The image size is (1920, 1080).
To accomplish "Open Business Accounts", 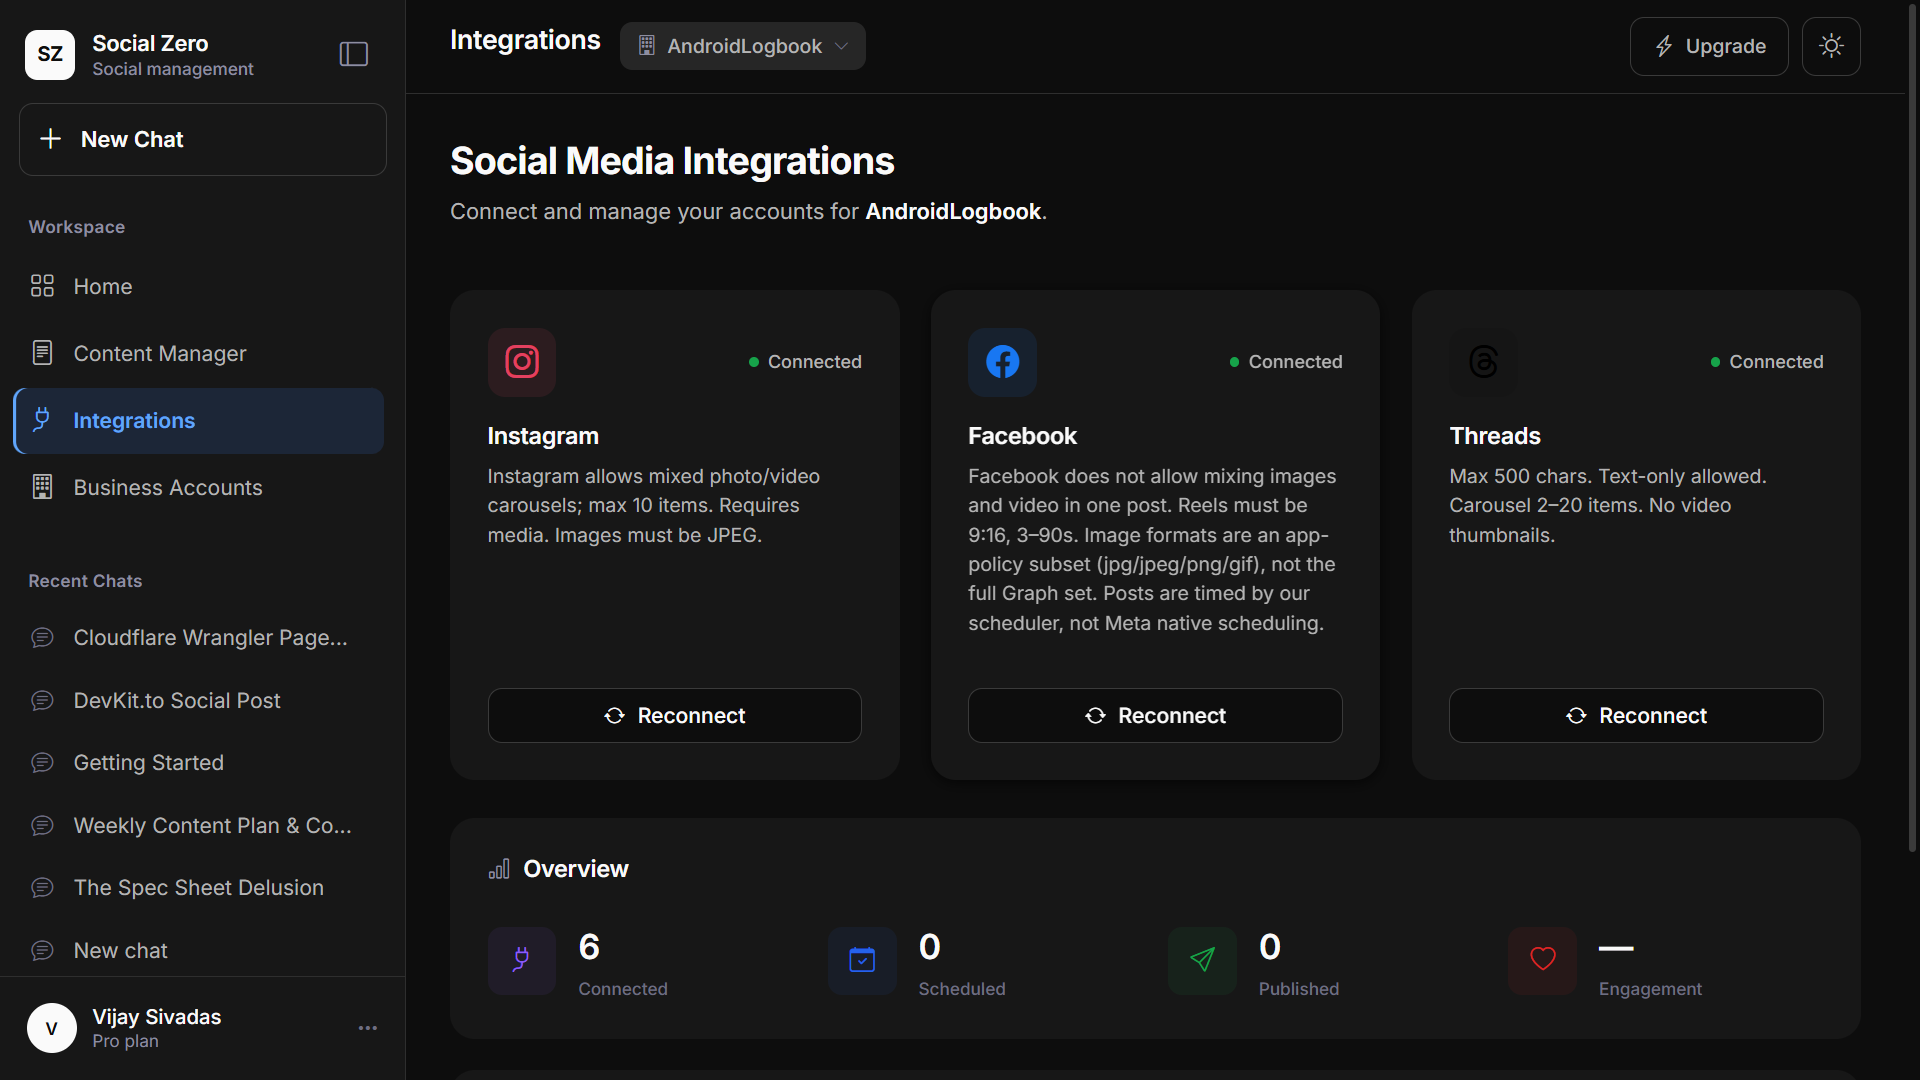I will (199, 487).
